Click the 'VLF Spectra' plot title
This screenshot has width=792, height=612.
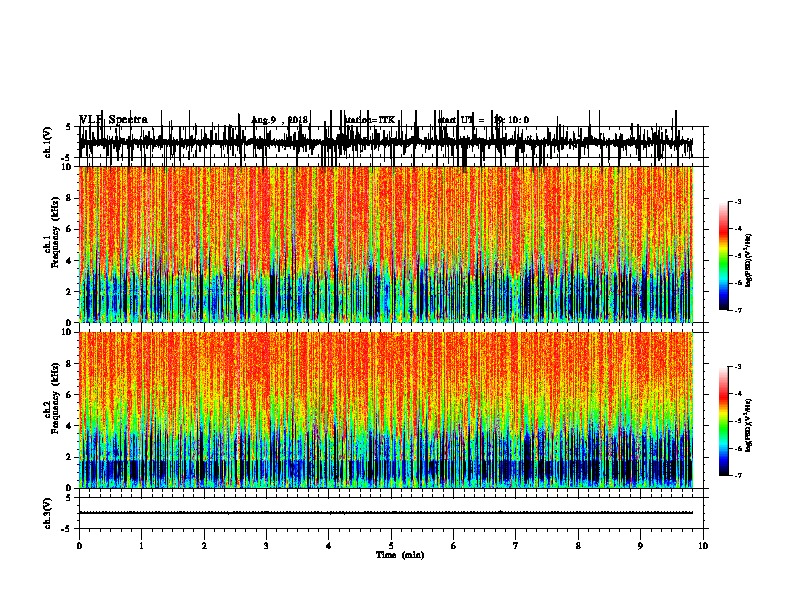click(114, 120)
